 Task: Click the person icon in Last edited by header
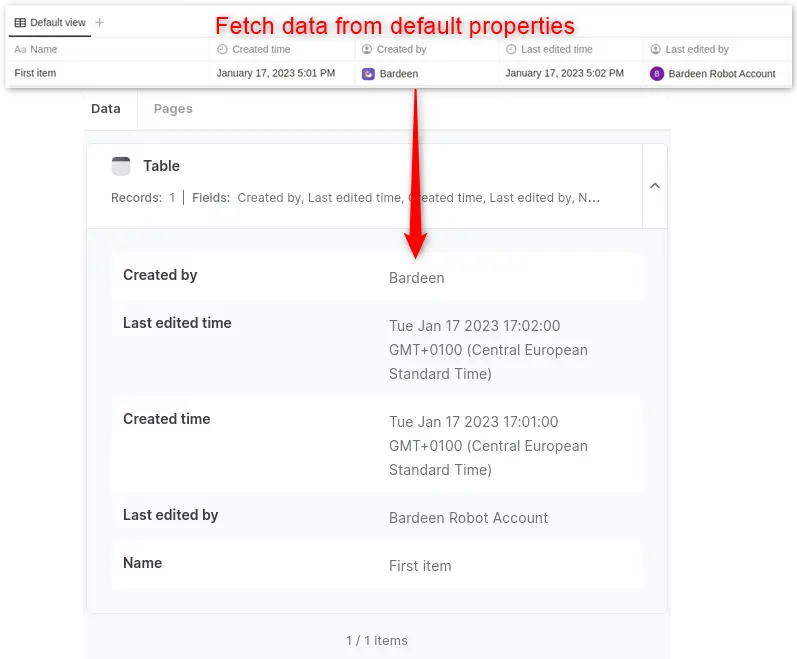[656, 49]
